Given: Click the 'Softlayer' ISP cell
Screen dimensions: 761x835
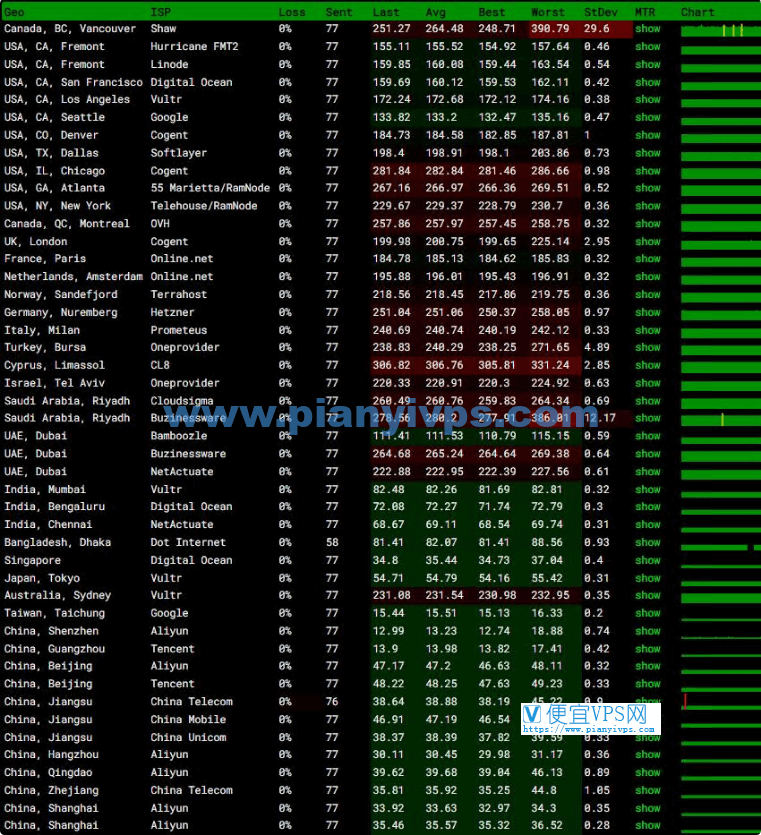Looking at the screenshot, I should [x=179, y=153].
